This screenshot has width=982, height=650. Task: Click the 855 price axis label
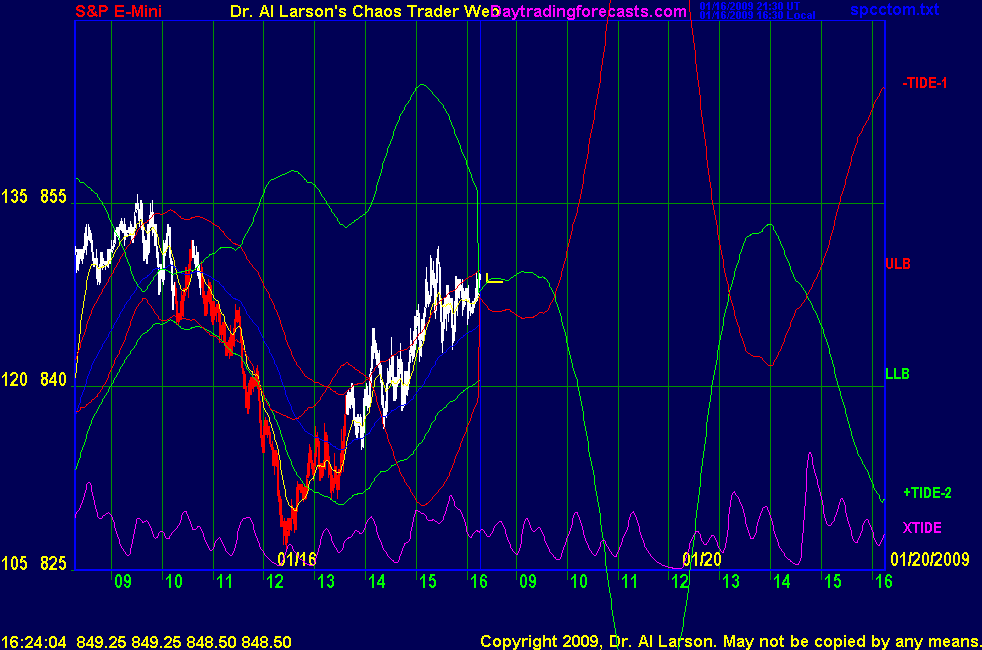[x=53, y=197]
